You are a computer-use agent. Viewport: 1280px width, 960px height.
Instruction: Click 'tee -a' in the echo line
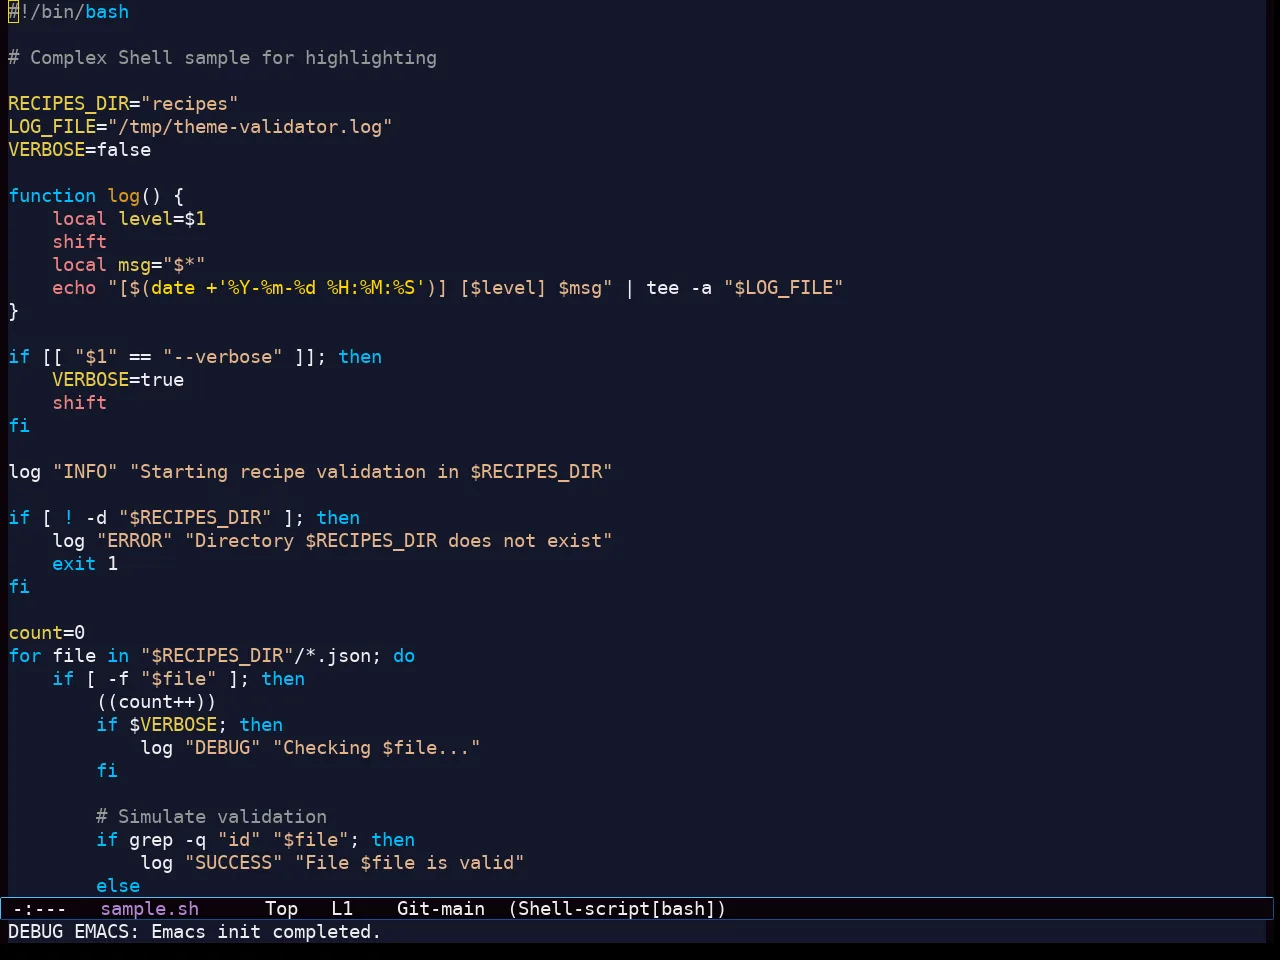tap(679, 288)
